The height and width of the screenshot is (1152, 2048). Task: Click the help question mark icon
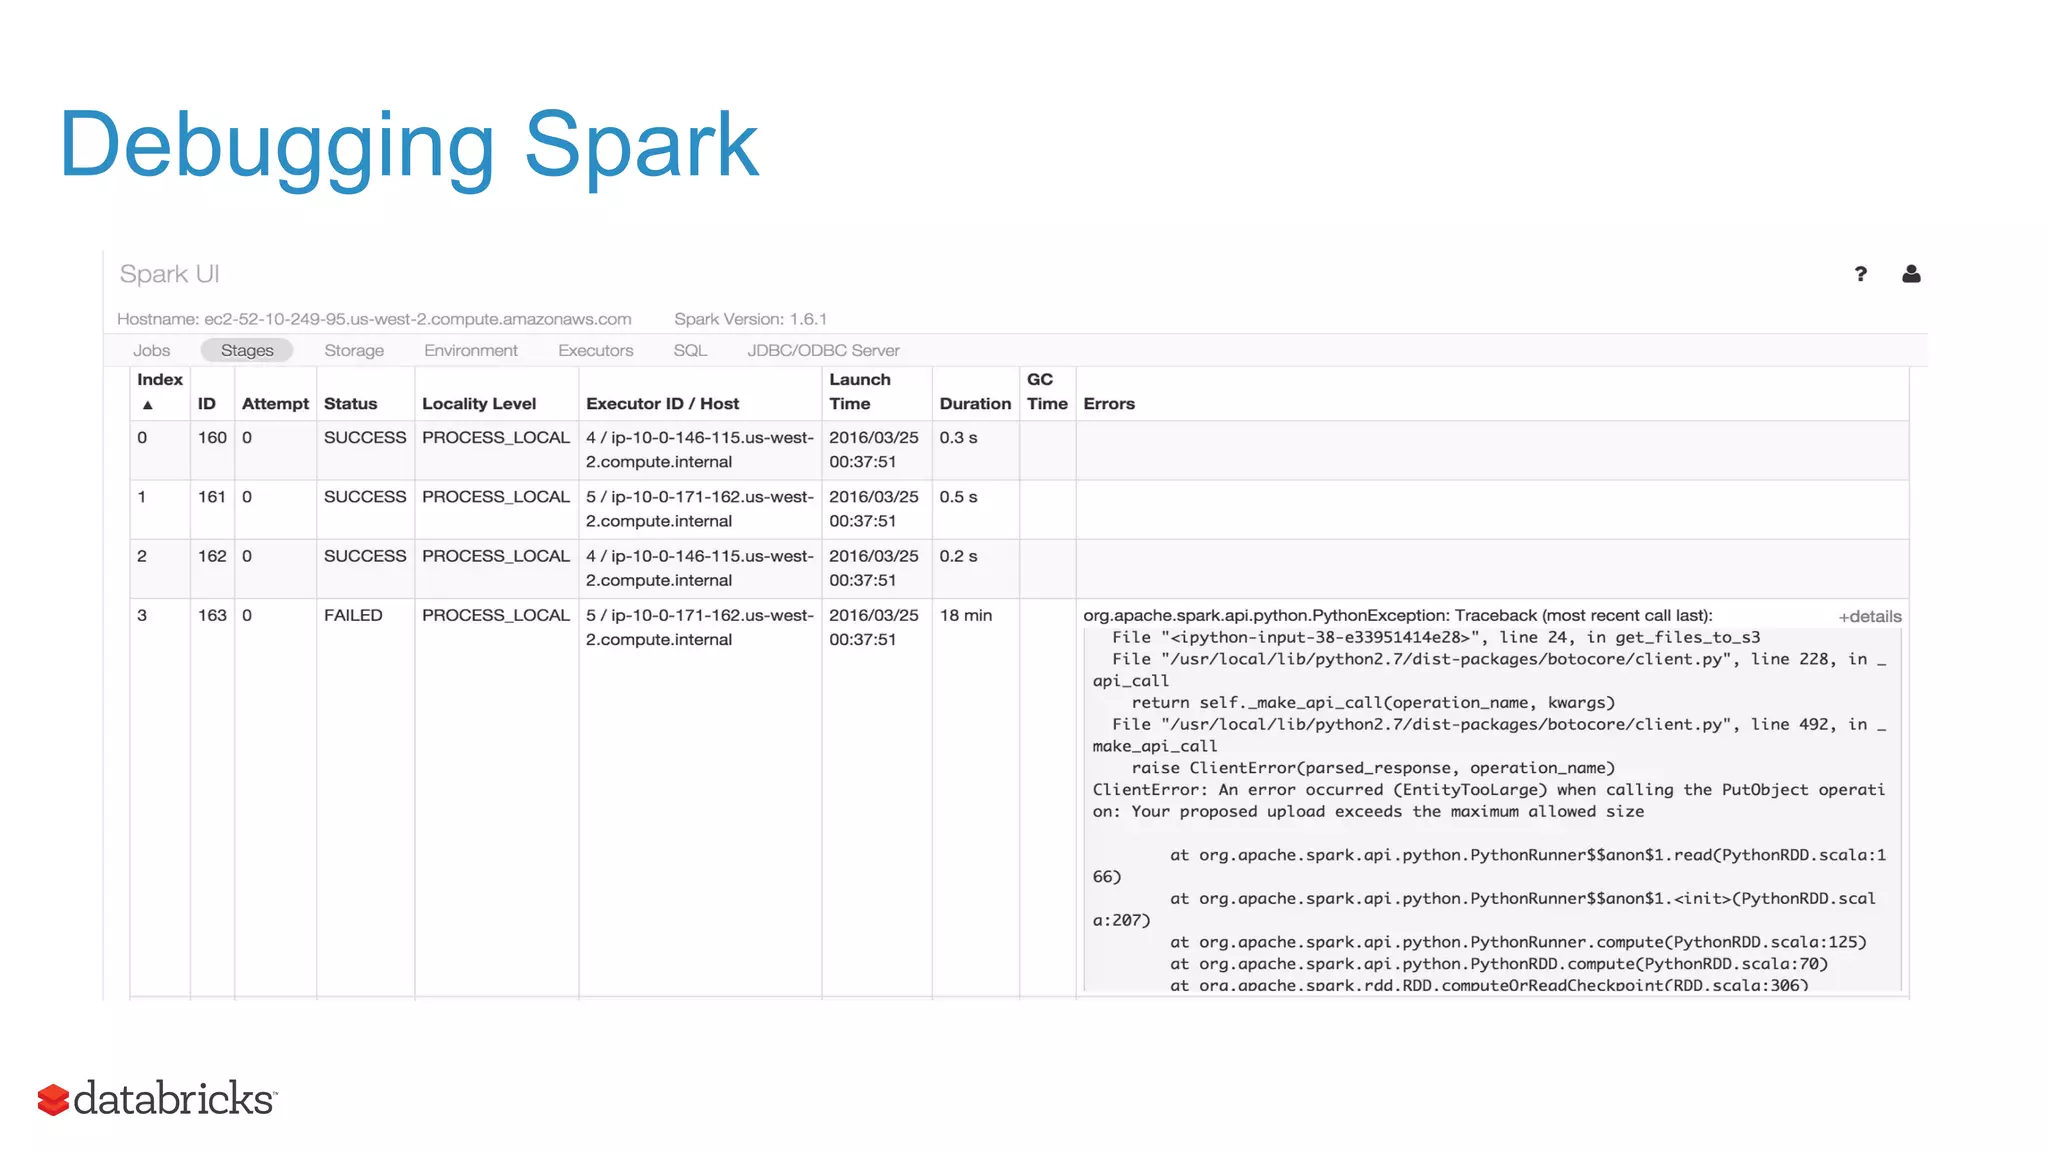(x=1860, y=274)
